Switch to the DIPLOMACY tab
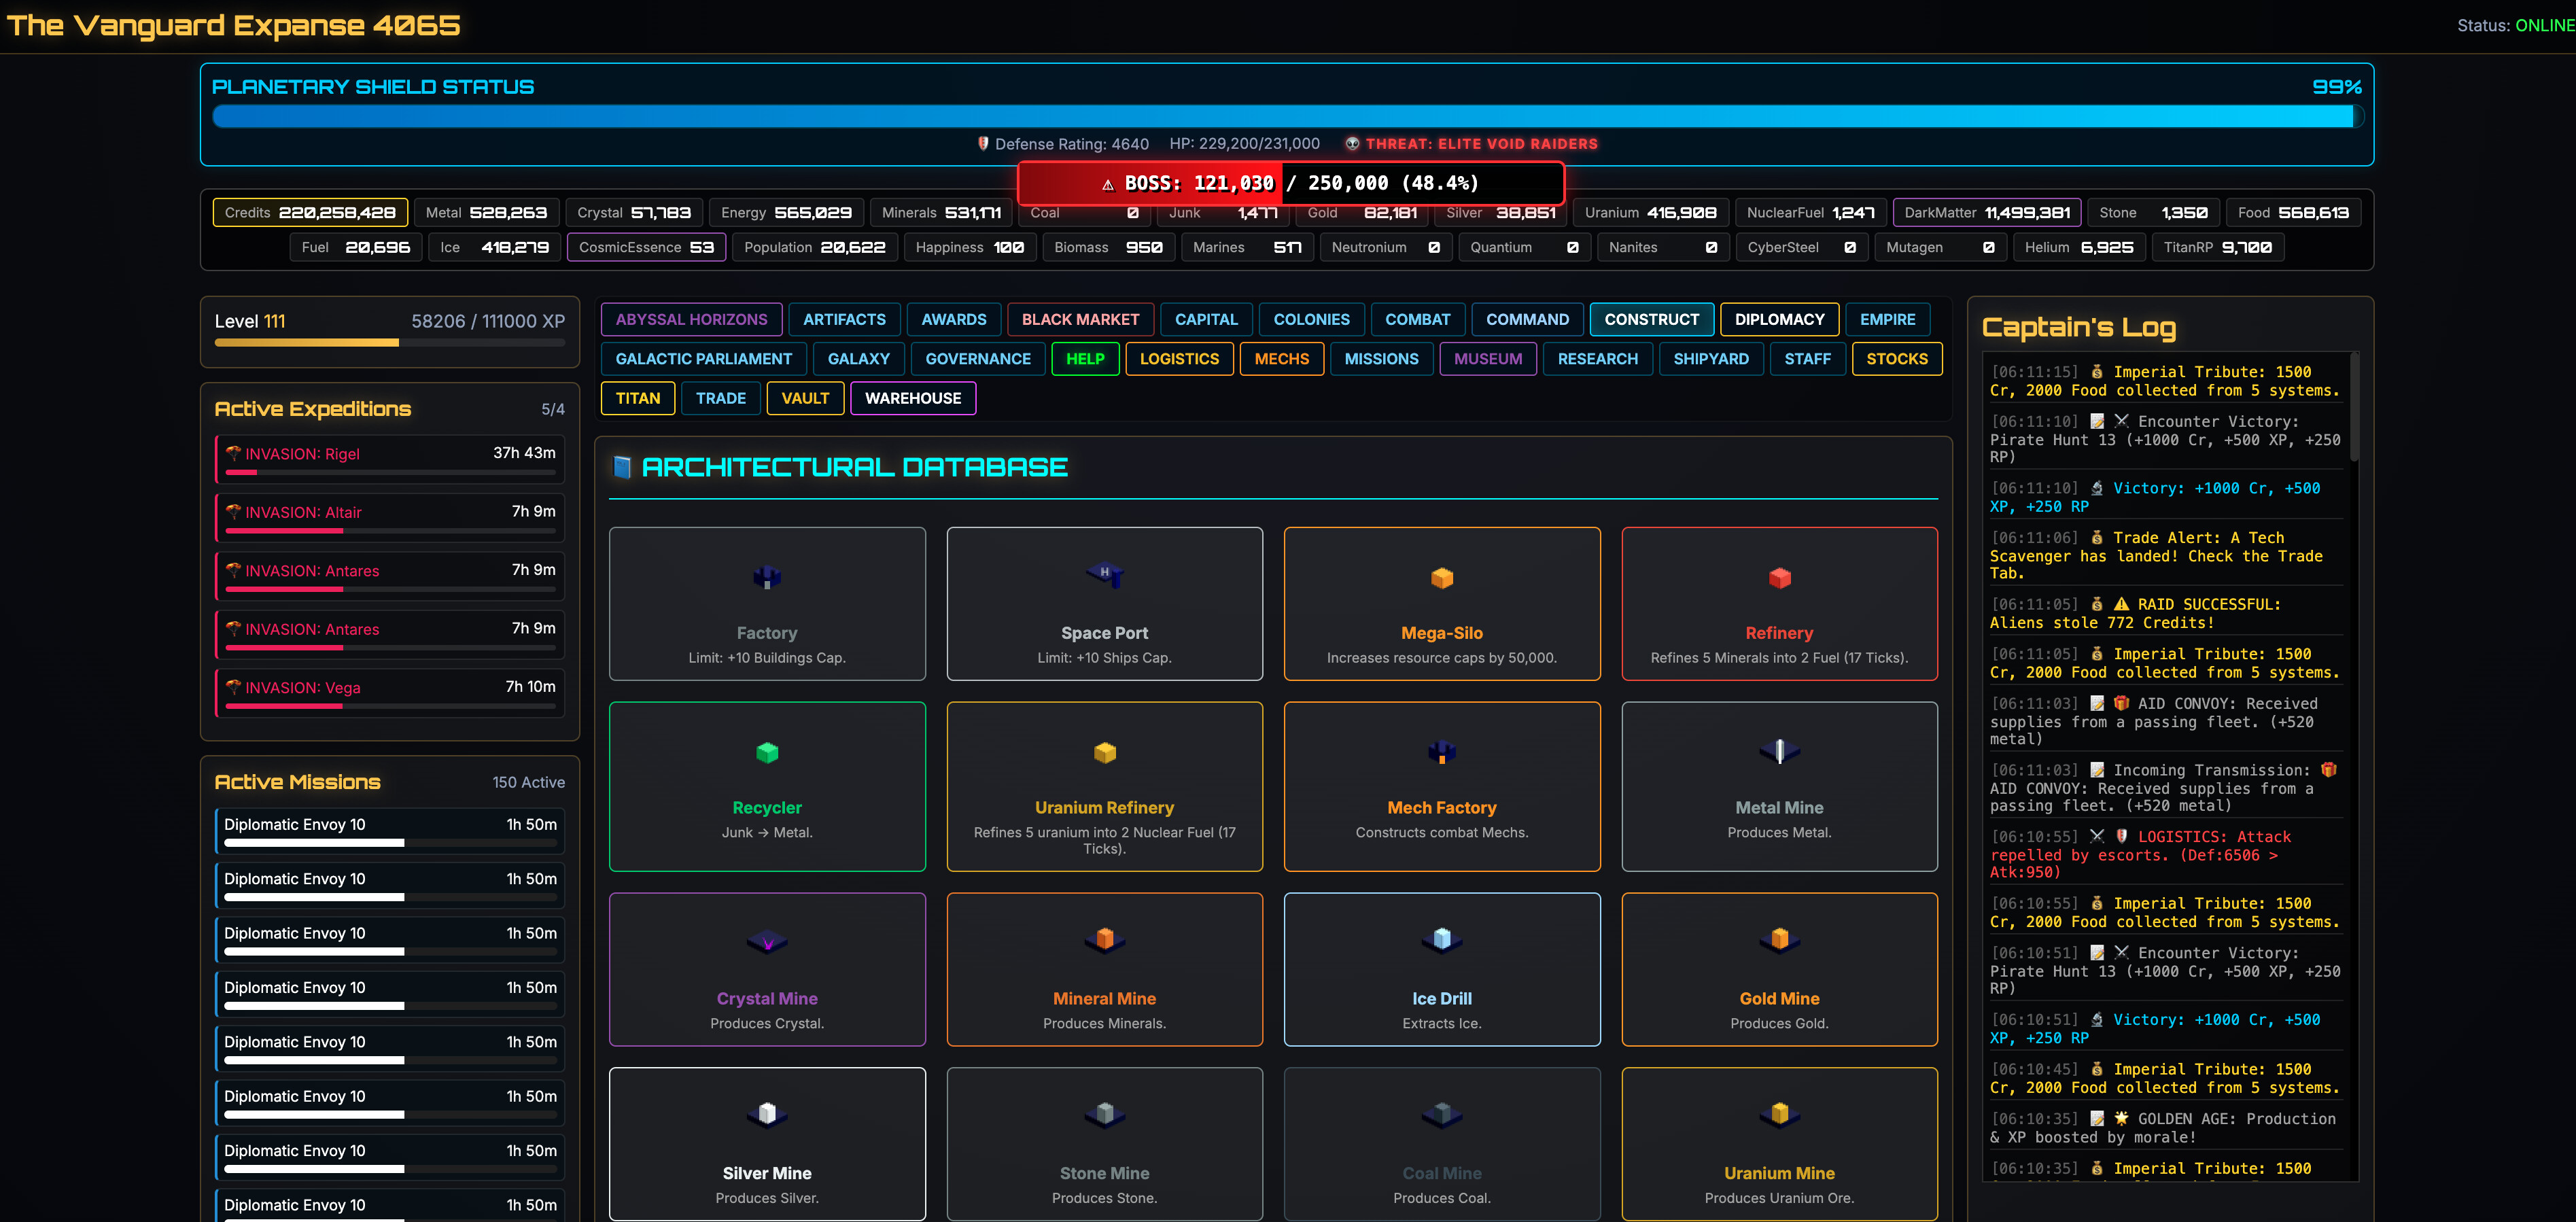Image resolution: width=2576 pixels, height=1222 pixels. point(1779,319)
